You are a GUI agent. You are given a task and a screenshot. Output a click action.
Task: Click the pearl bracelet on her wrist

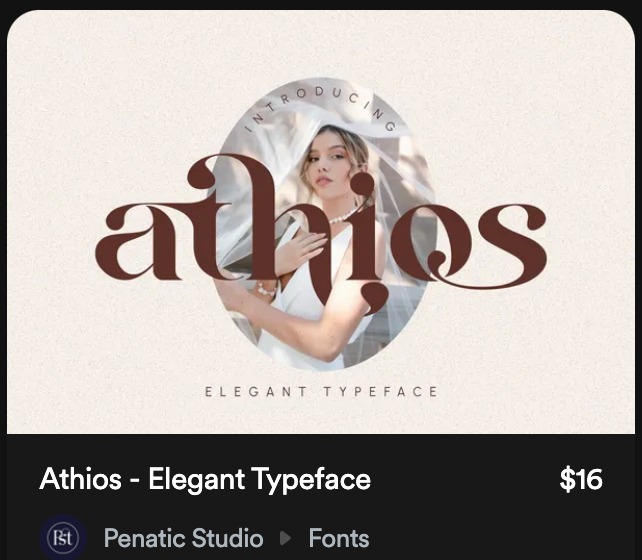point(265,289)
